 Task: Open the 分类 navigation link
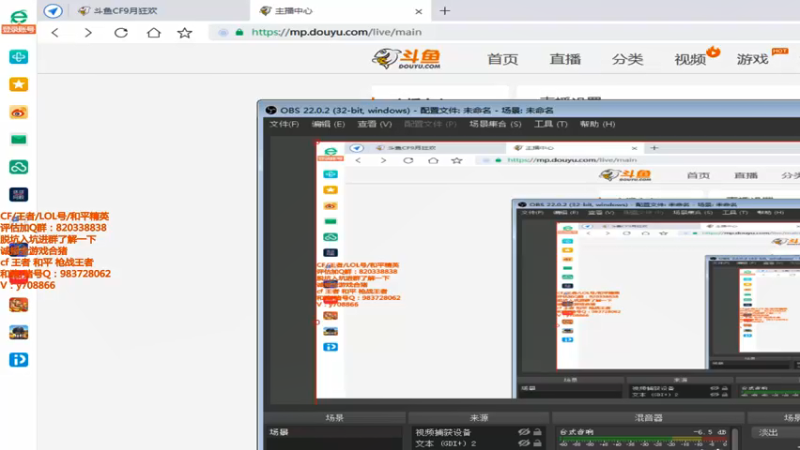(x=627, y=59)
